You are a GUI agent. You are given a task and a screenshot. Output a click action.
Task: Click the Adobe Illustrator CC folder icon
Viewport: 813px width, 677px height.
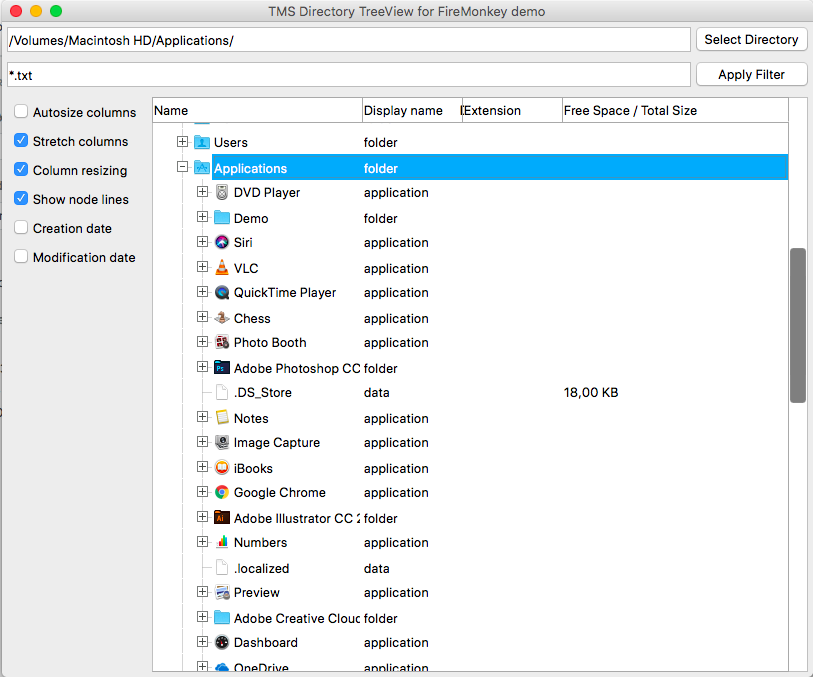tap(222, 517)
